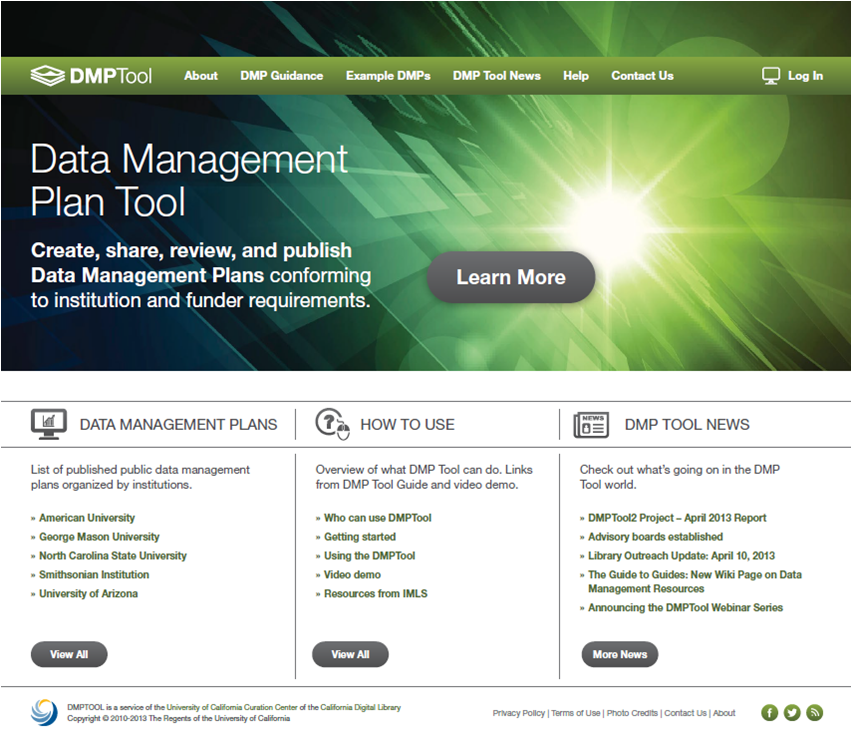Click the California Digital Library swirl logo
This screenshot has height=730, width=852.
pyautogui.click(x=45, y=712)
